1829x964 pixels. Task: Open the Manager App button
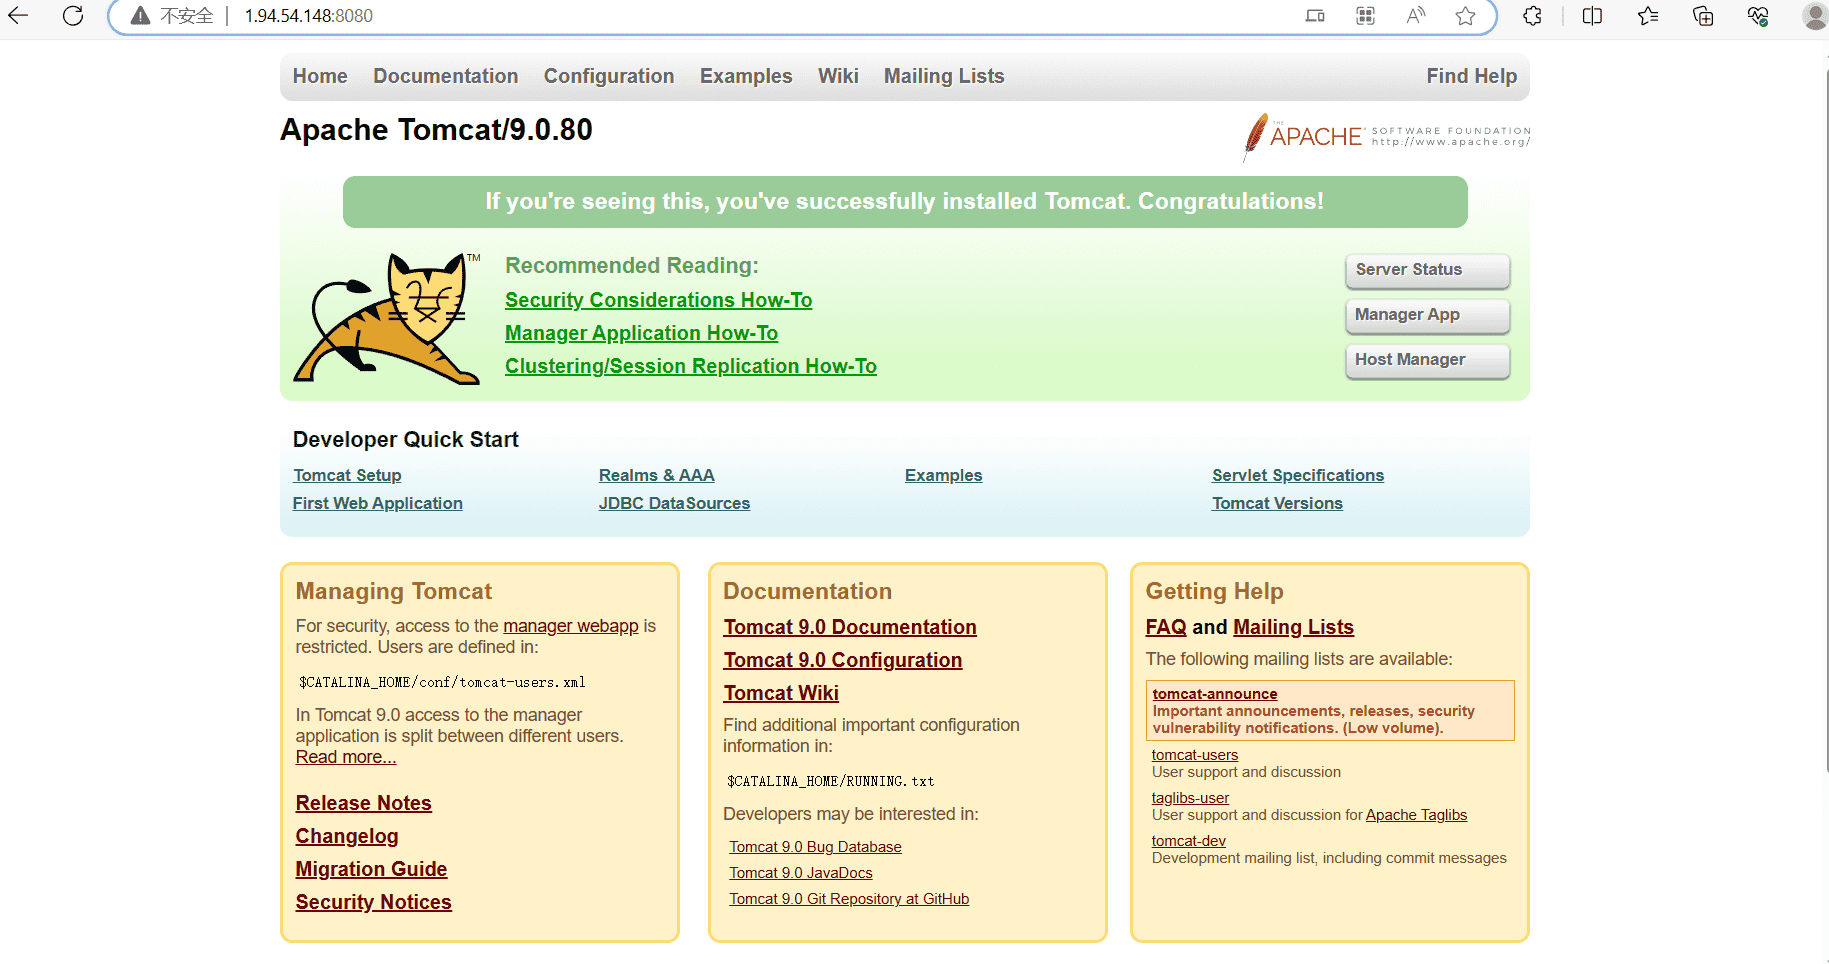point(1427,315)
